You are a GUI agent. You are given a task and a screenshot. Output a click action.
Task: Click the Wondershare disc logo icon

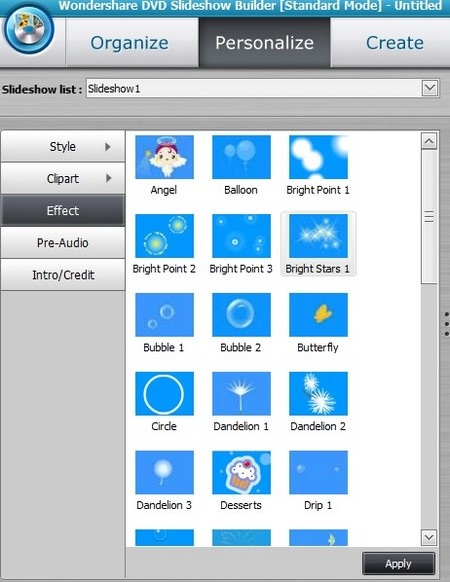29,30
